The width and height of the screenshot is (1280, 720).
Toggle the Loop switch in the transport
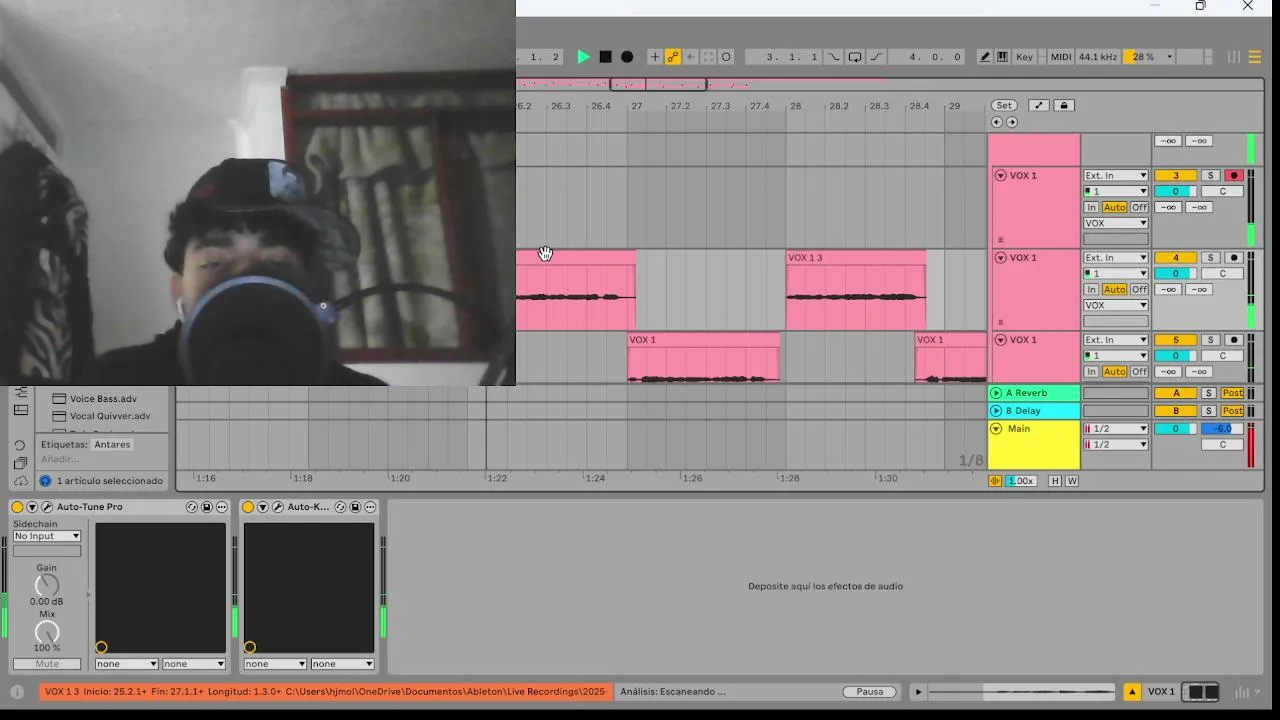click(855, 57)
